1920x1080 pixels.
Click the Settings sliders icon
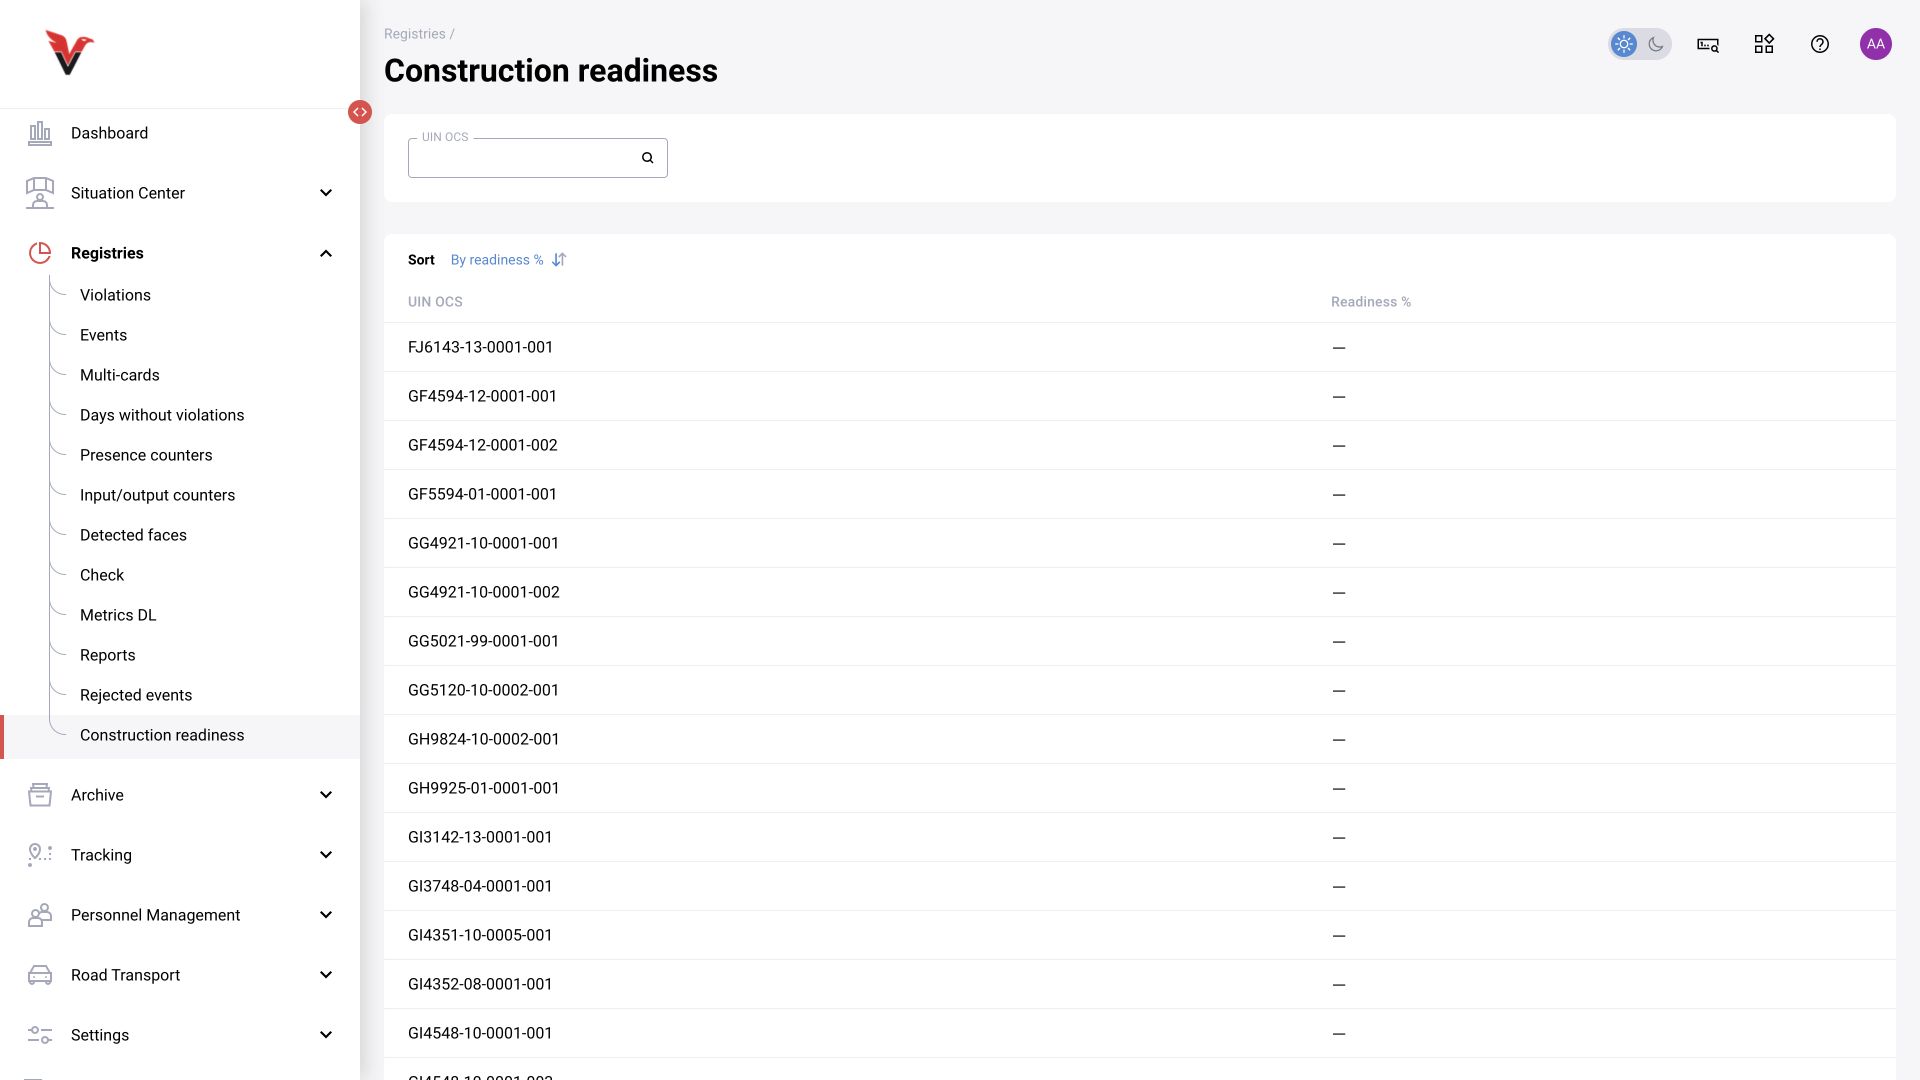pos(40,1035)
